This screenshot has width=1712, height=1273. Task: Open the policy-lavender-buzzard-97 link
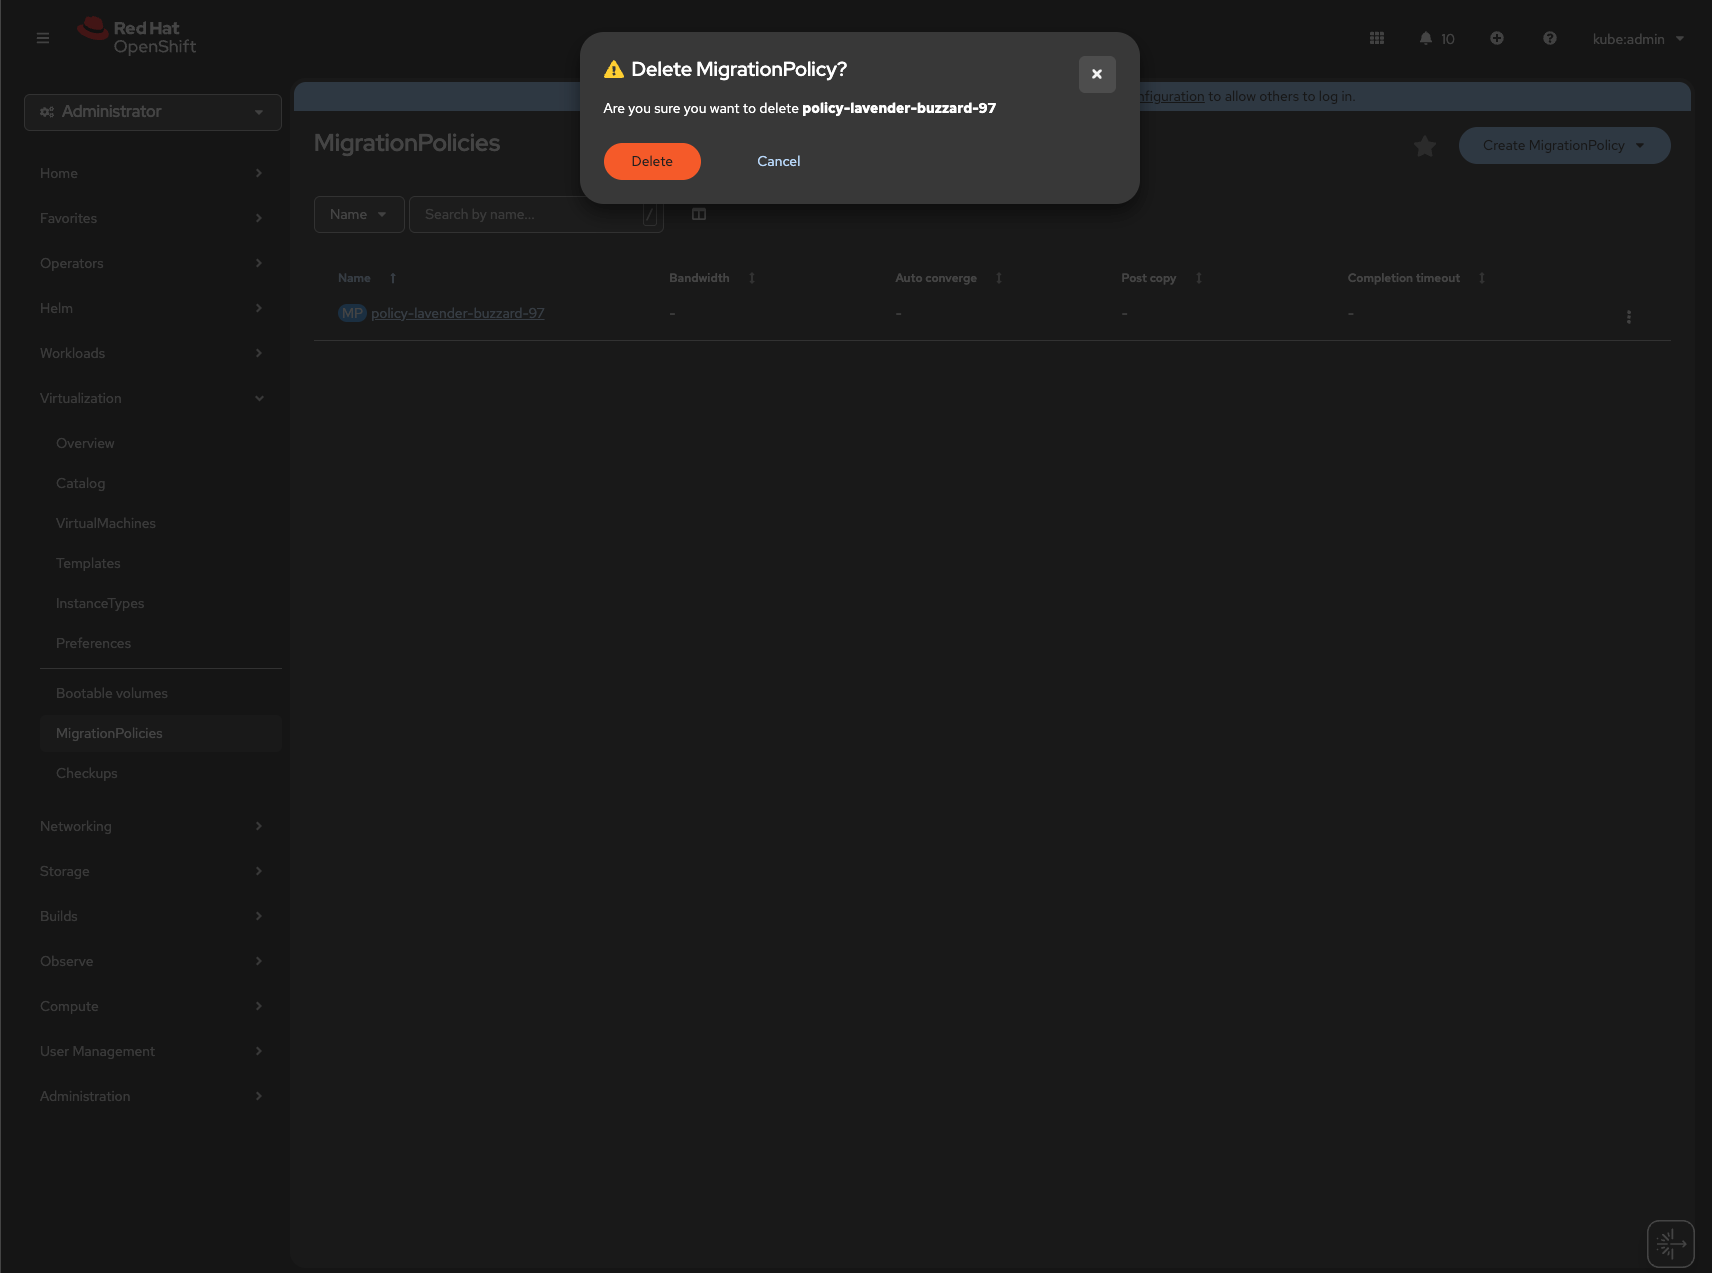point(458,313)
